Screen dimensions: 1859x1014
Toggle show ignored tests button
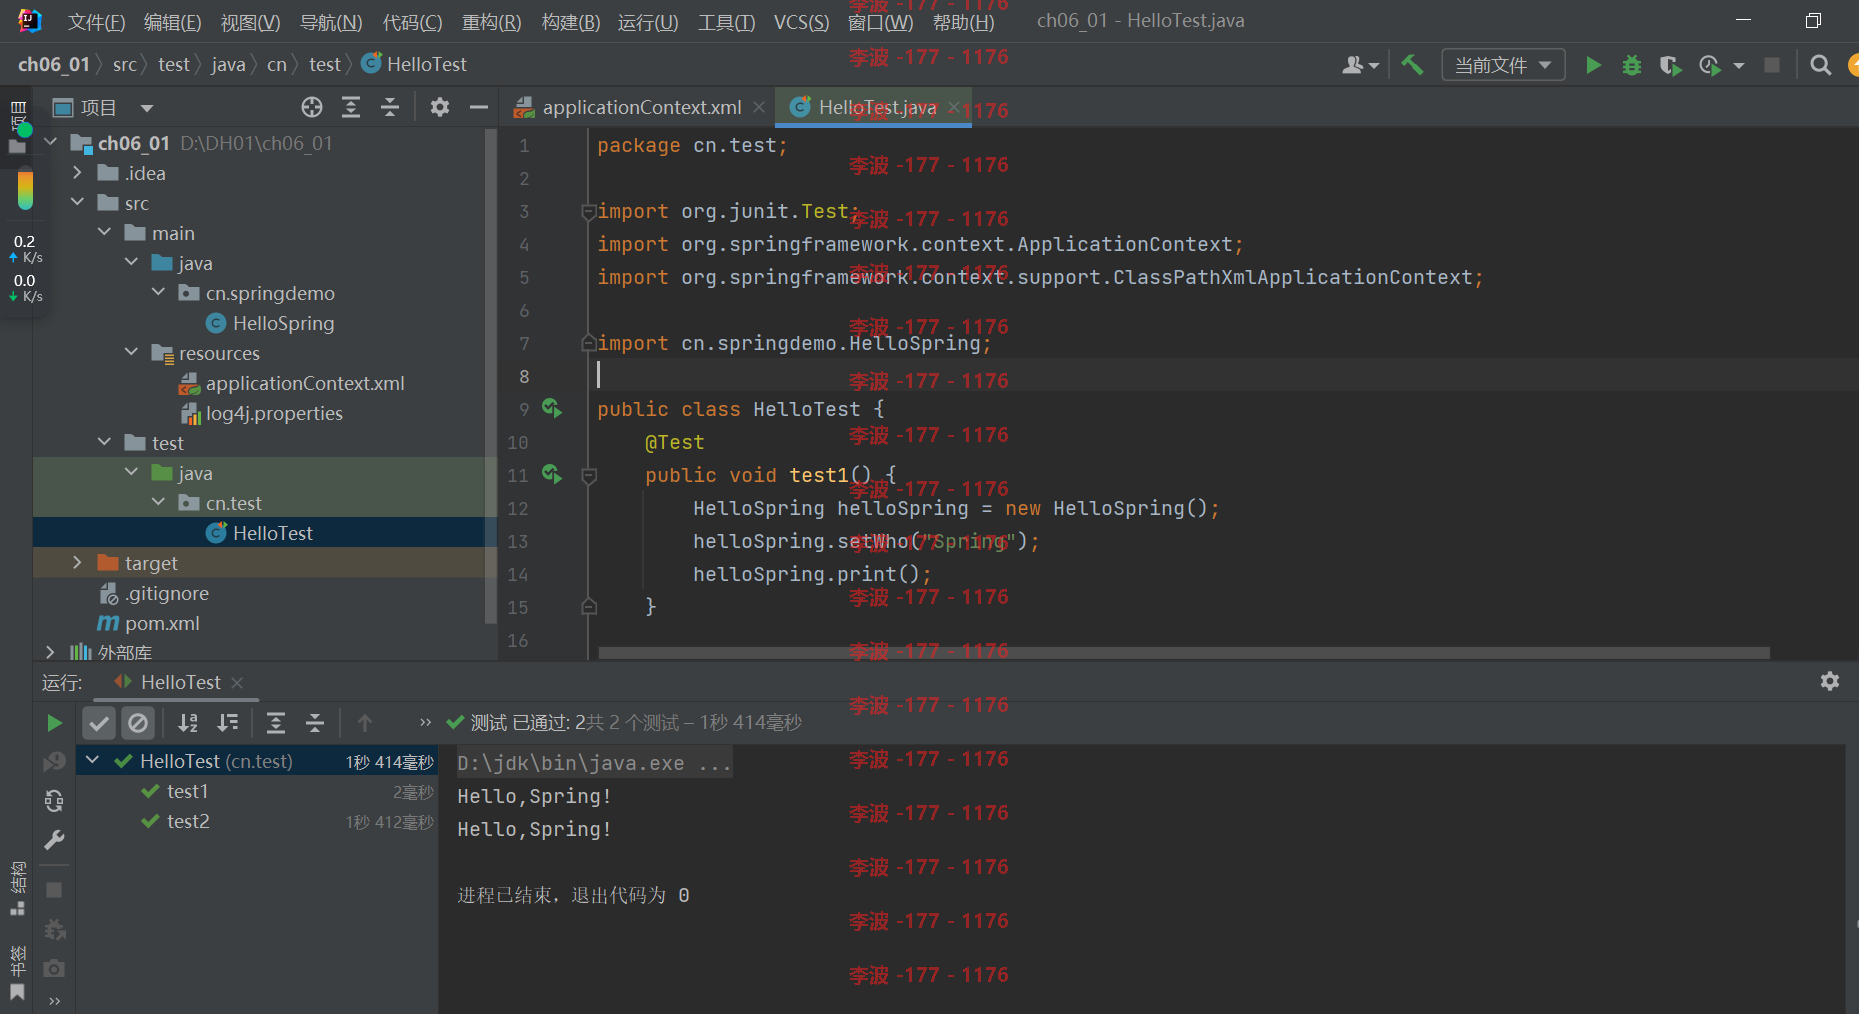[x=138, y=722]
